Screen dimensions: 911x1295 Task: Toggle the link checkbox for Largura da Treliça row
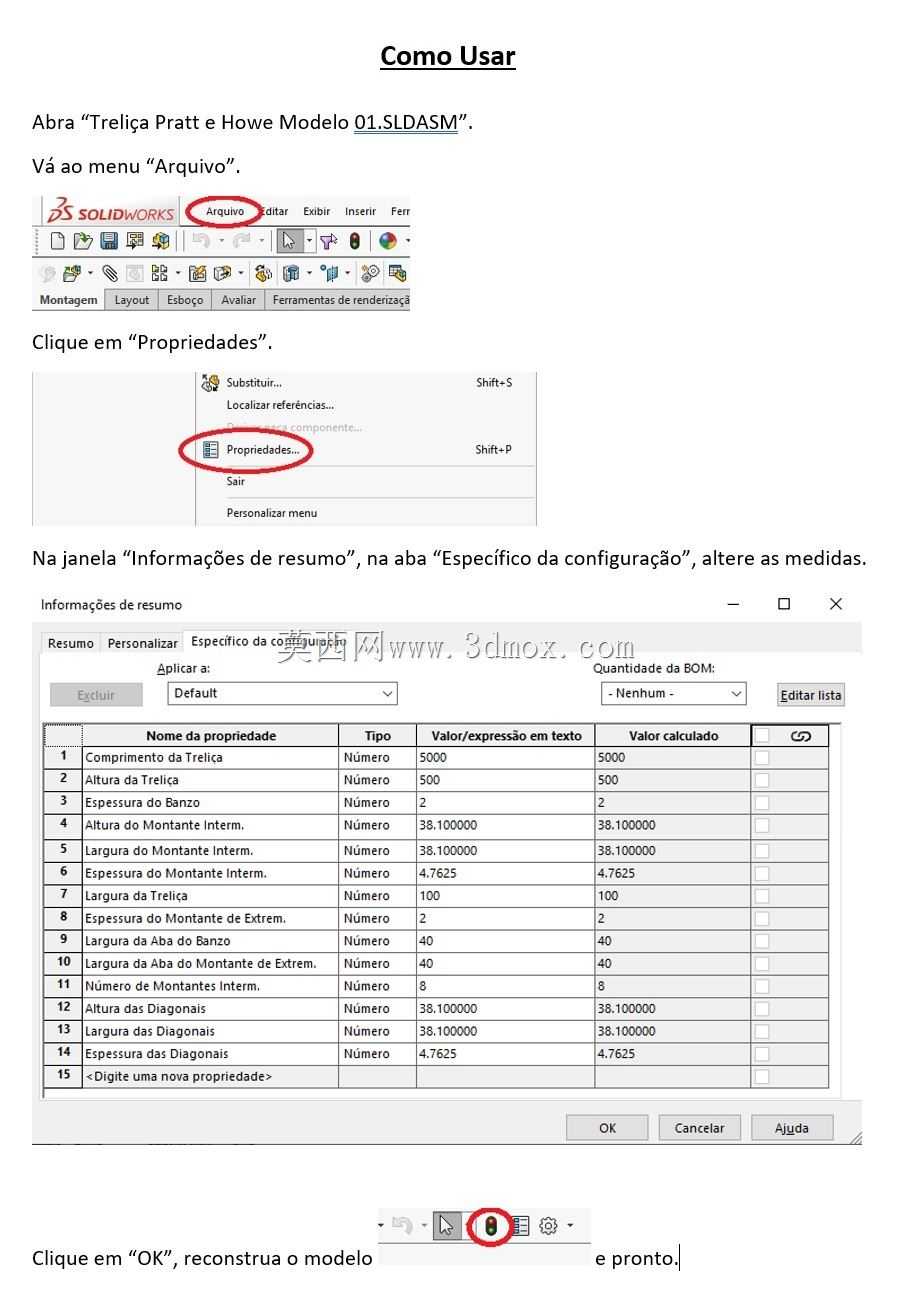click(x=762, y=896)
